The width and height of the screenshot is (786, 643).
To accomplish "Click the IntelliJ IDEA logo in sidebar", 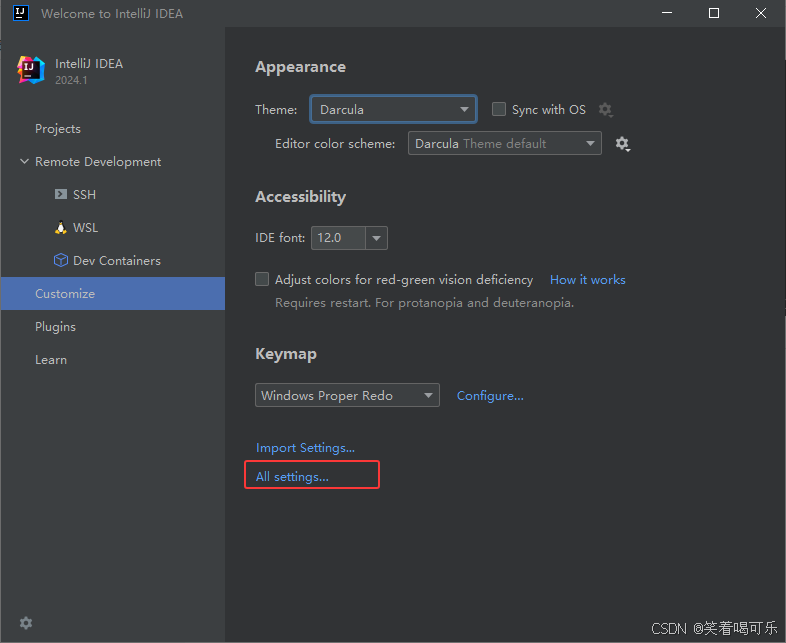I will 31,70.
